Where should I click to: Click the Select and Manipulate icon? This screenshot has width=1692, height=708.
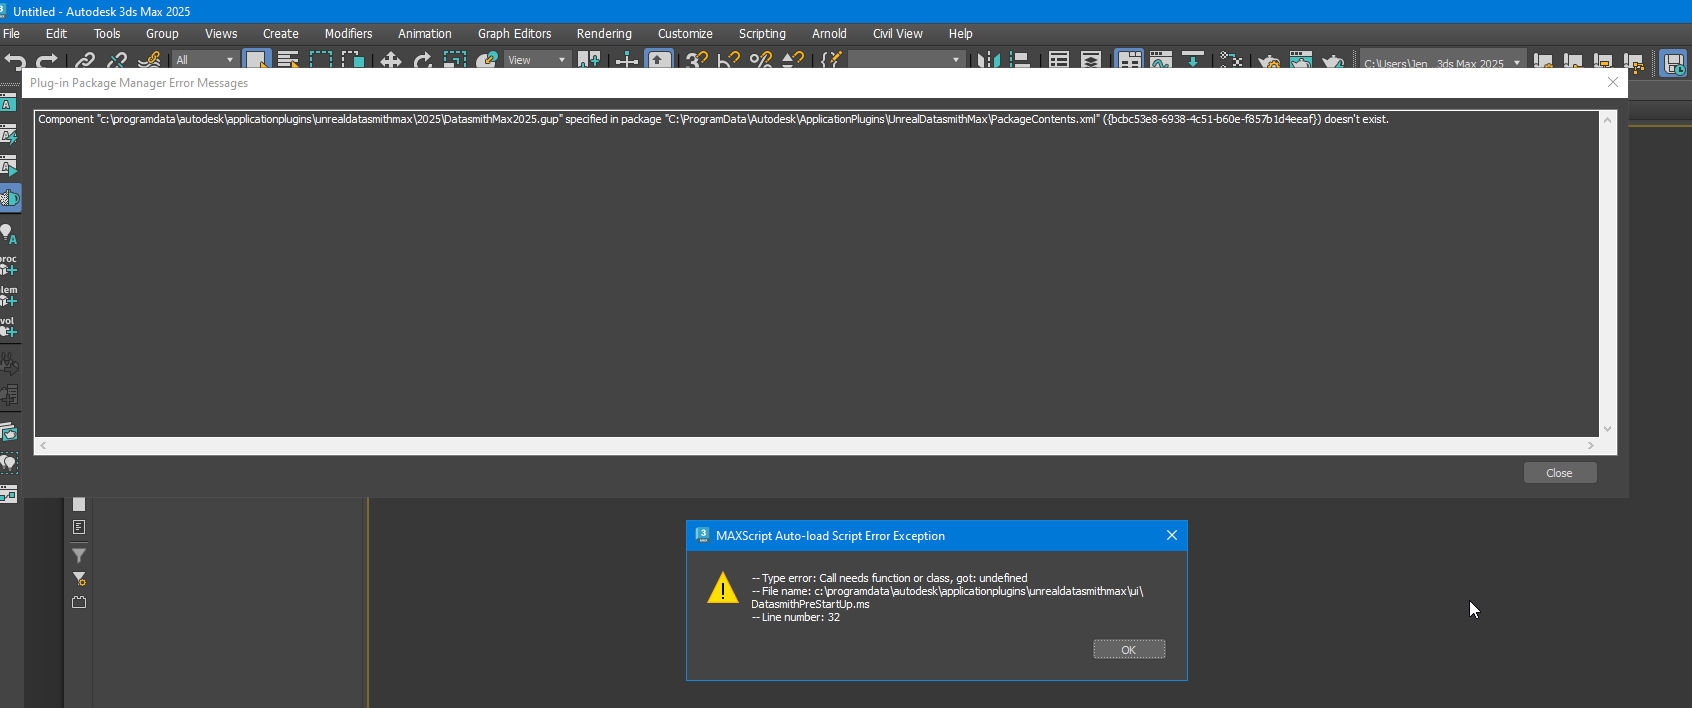(627, 61)
